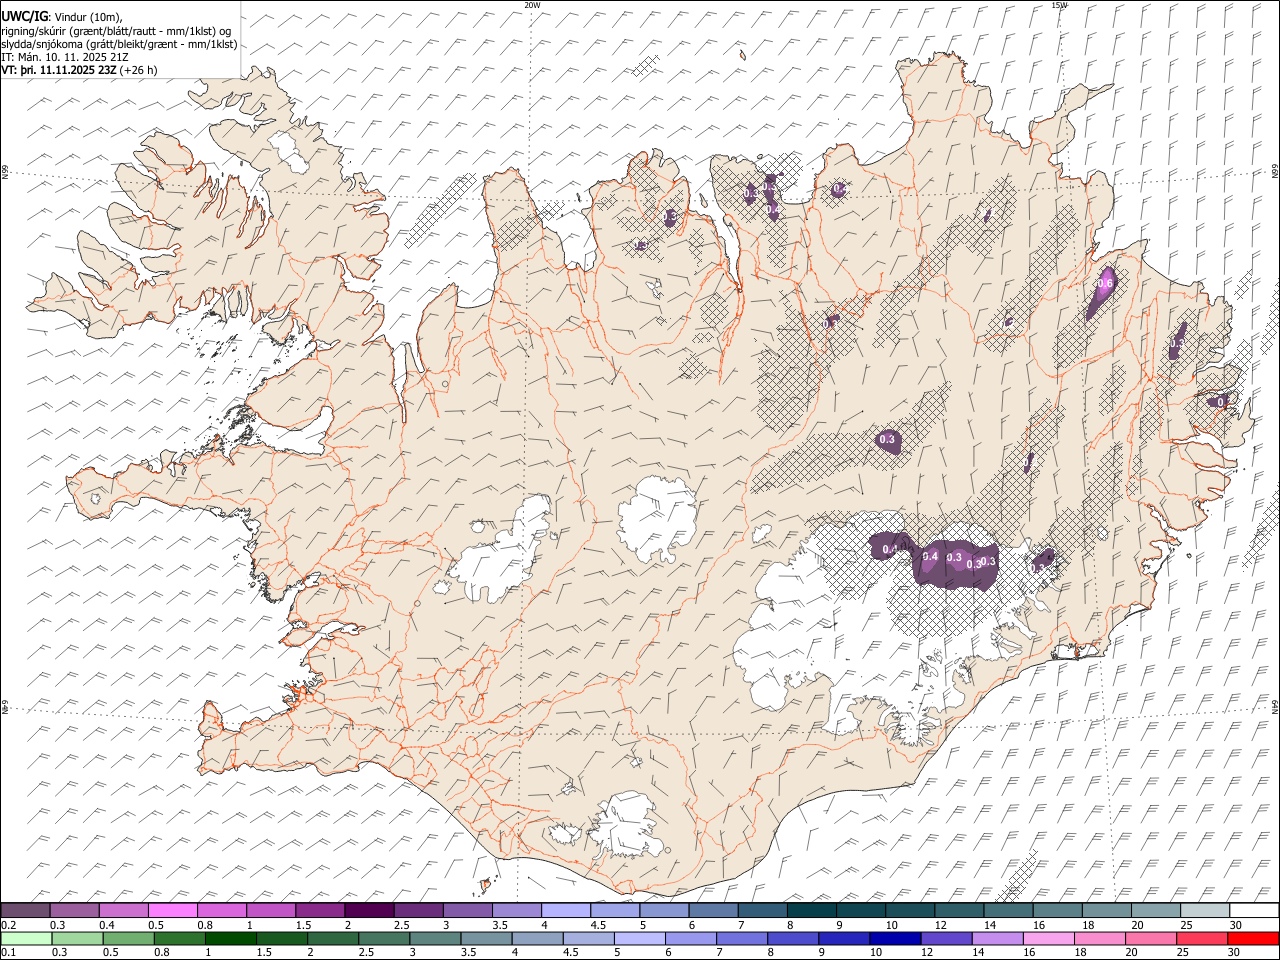
Task: Select the 'VT: þri. 11.11.2025 23Z (+26 h)' line
Action: coord(79,70)
